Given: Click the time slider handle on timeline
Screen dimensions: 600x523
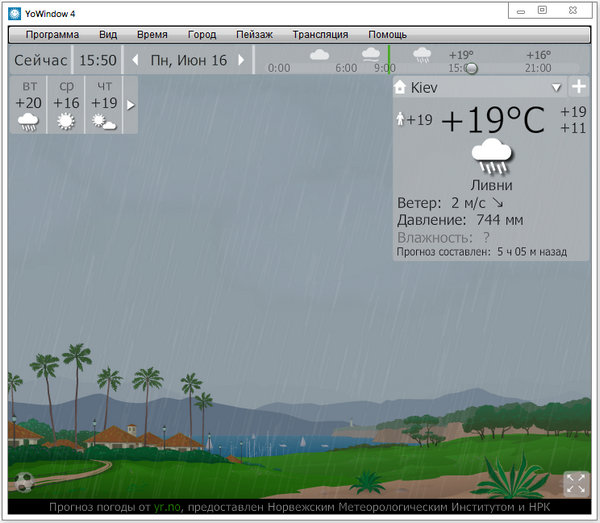Looking at the screenshot, I should click(471, 68).
